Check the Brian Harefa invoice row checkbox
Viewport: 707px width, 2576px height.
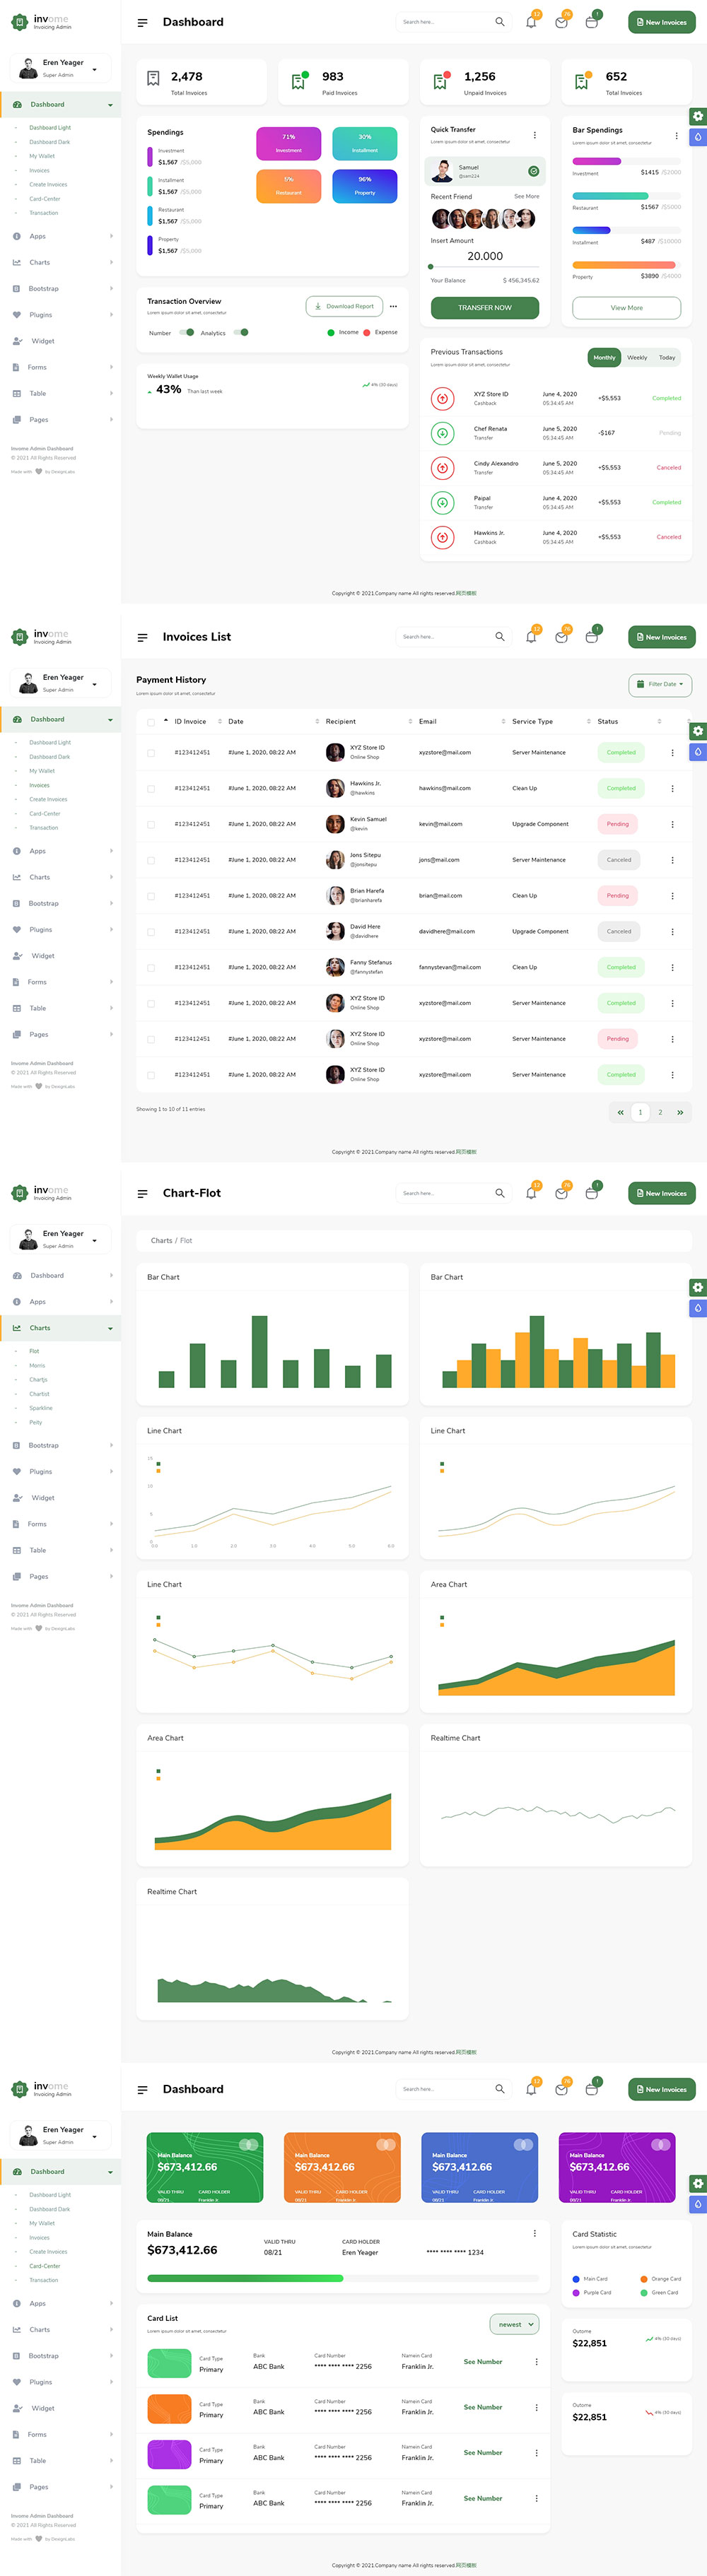click(151, 896)
